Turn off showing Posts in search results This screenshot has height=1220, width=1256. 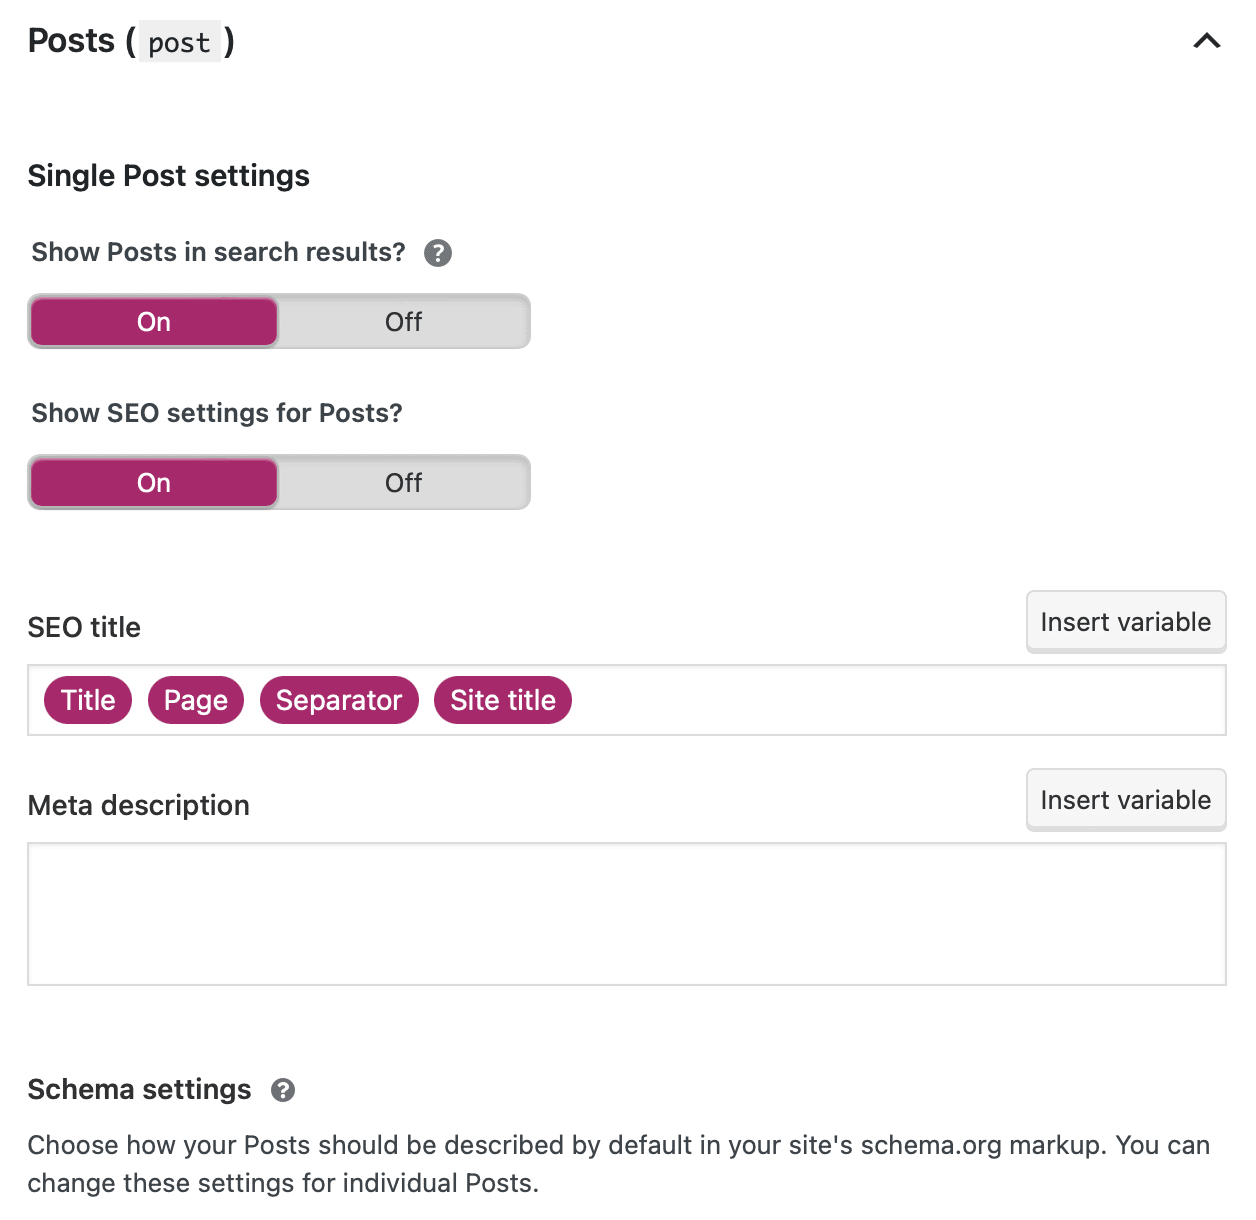(402, 321)
